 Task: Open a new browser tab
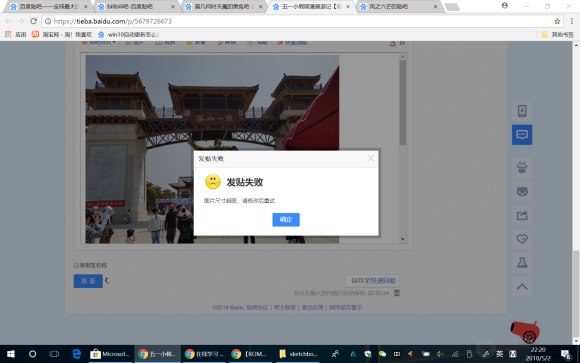point(452,7)
